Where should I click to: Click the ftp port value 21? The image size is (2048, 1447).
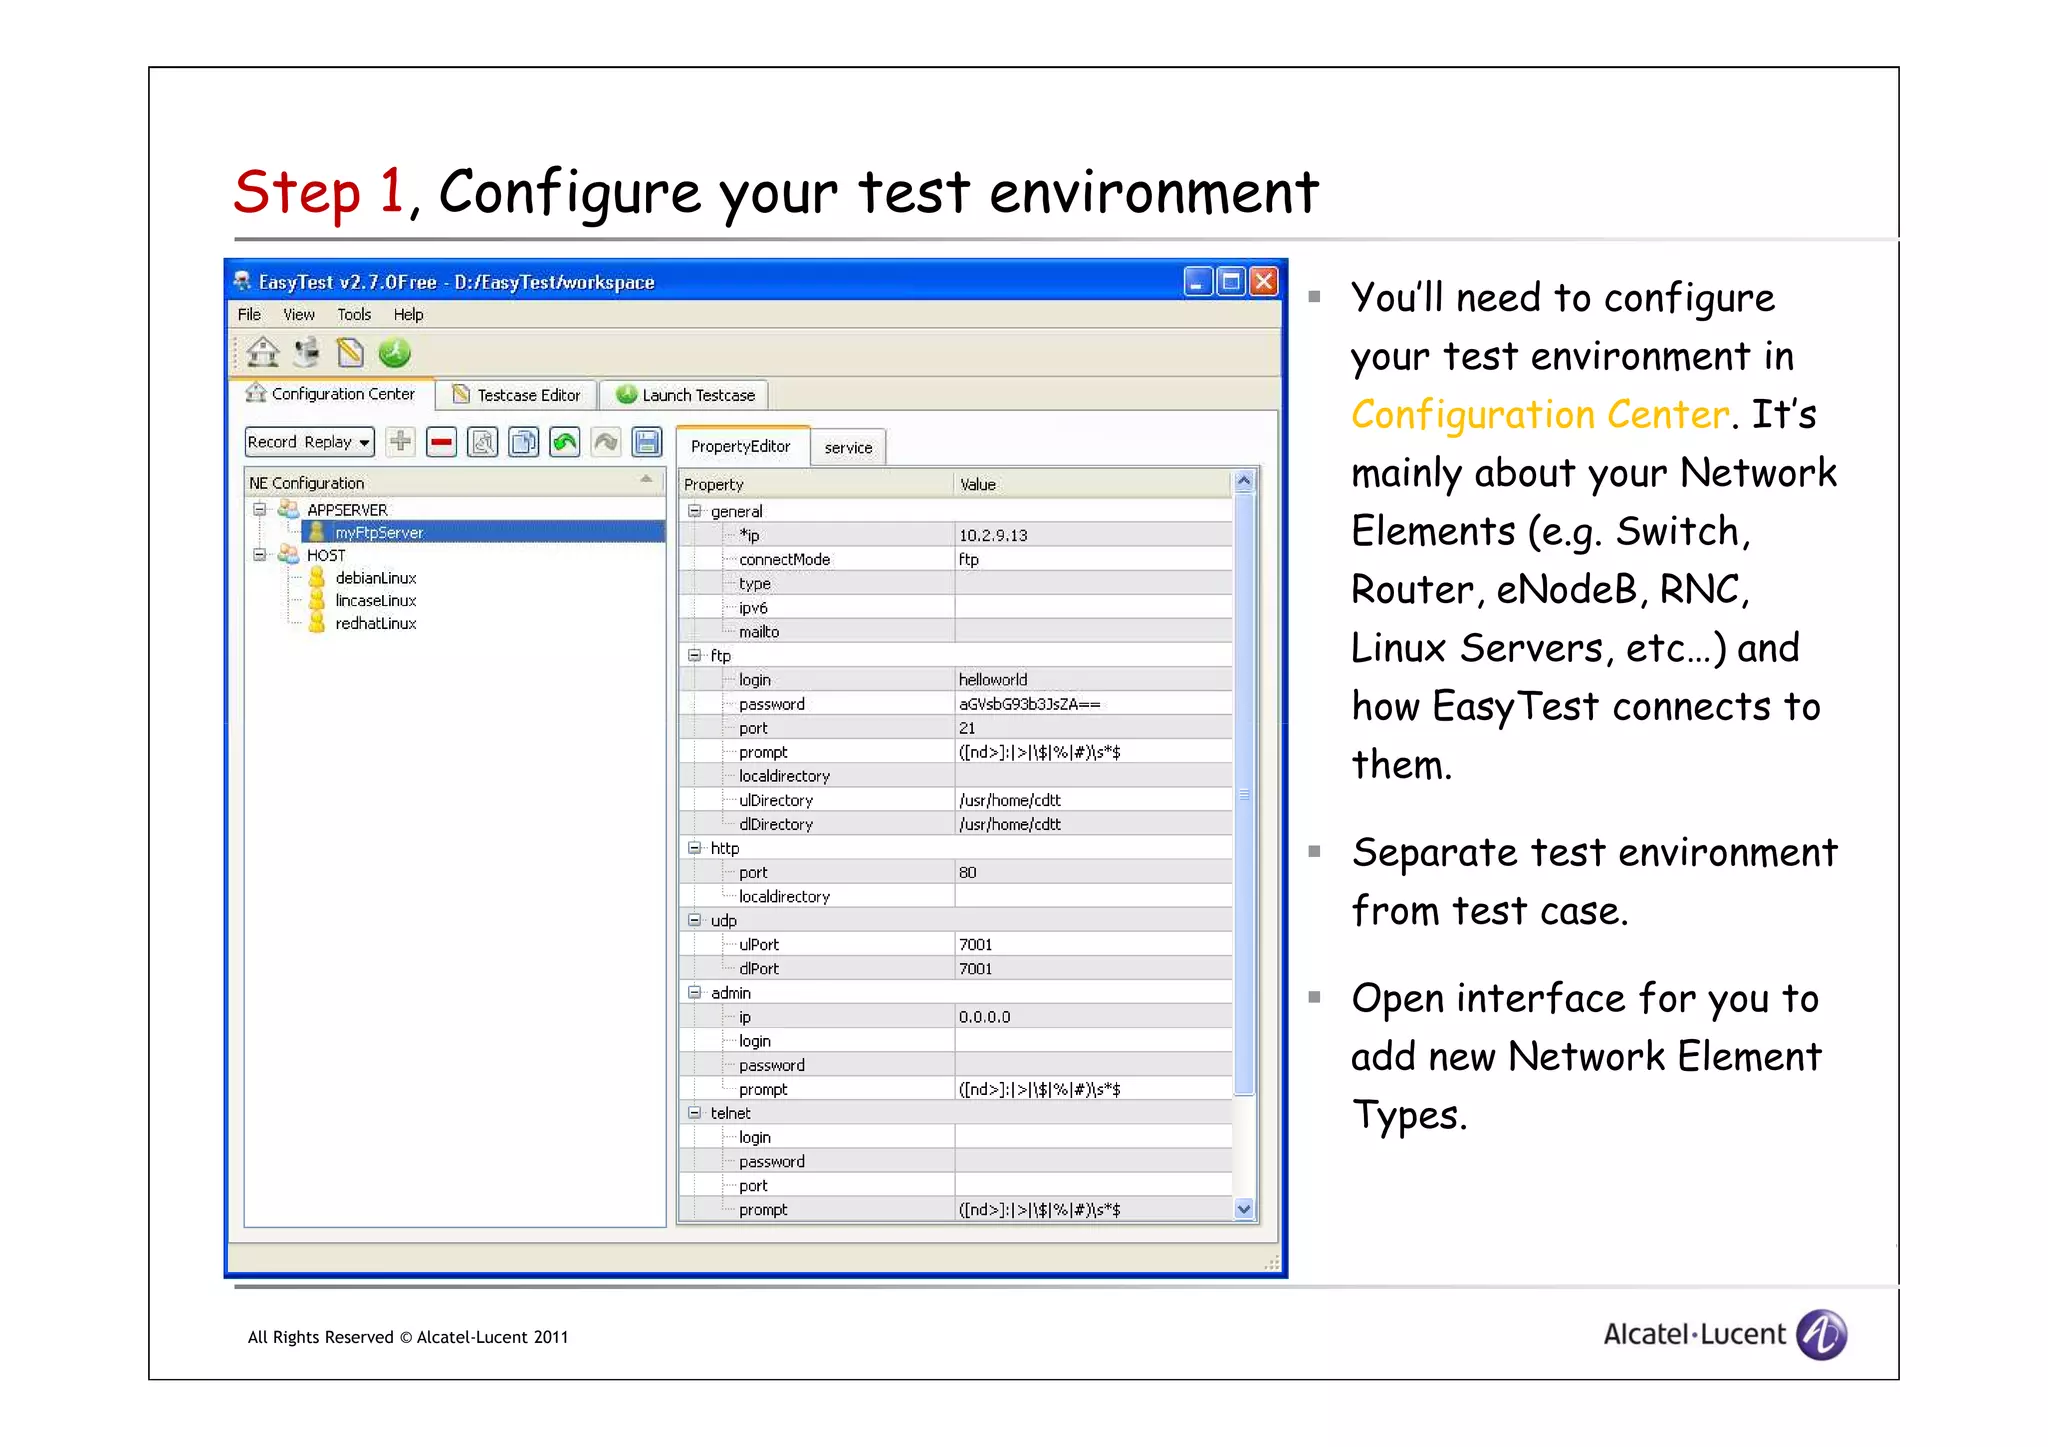click(x=1093, y=728)
